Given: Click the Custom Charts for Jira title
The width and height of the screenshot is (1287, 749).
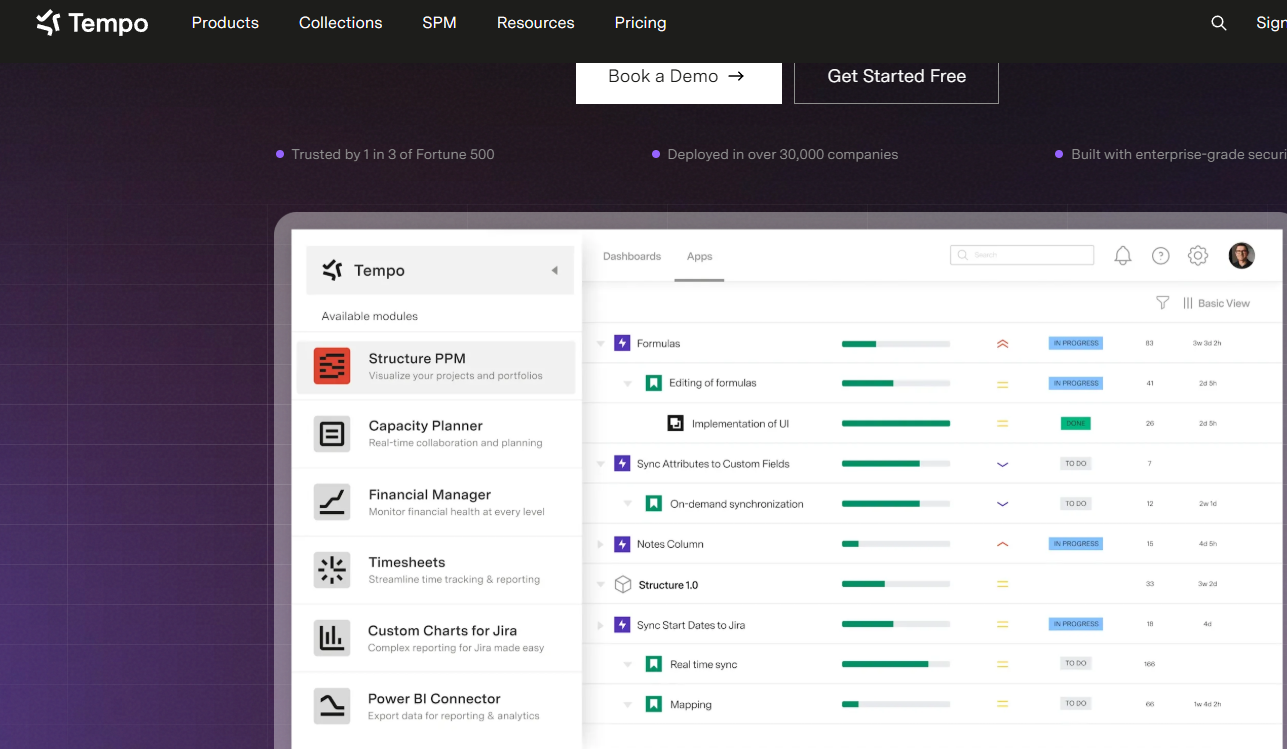Looking at the screenshot, I should [443, 630].
